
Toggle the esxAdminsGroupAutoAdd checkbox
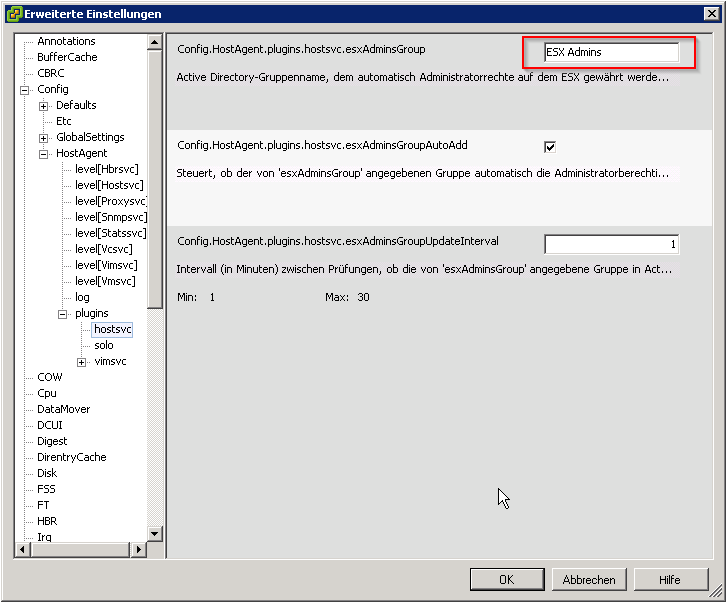550,147
